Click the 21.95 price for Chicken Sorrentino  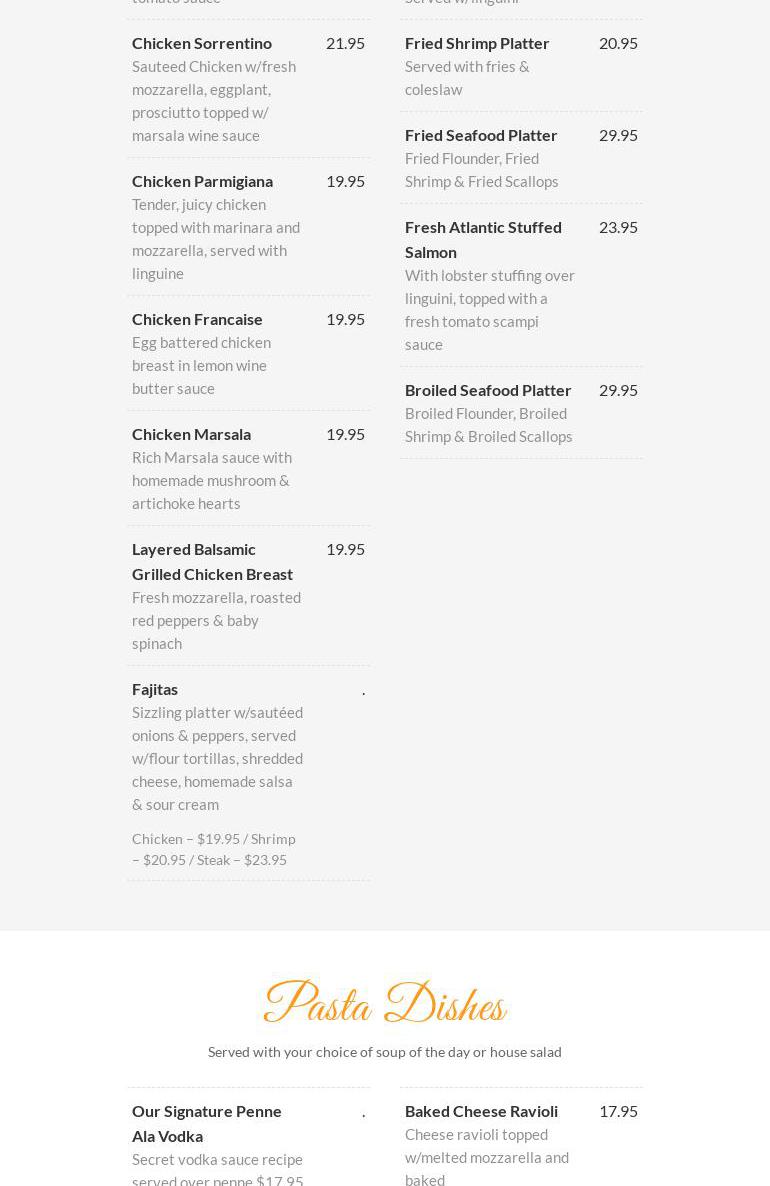click(x=345, y=43)
